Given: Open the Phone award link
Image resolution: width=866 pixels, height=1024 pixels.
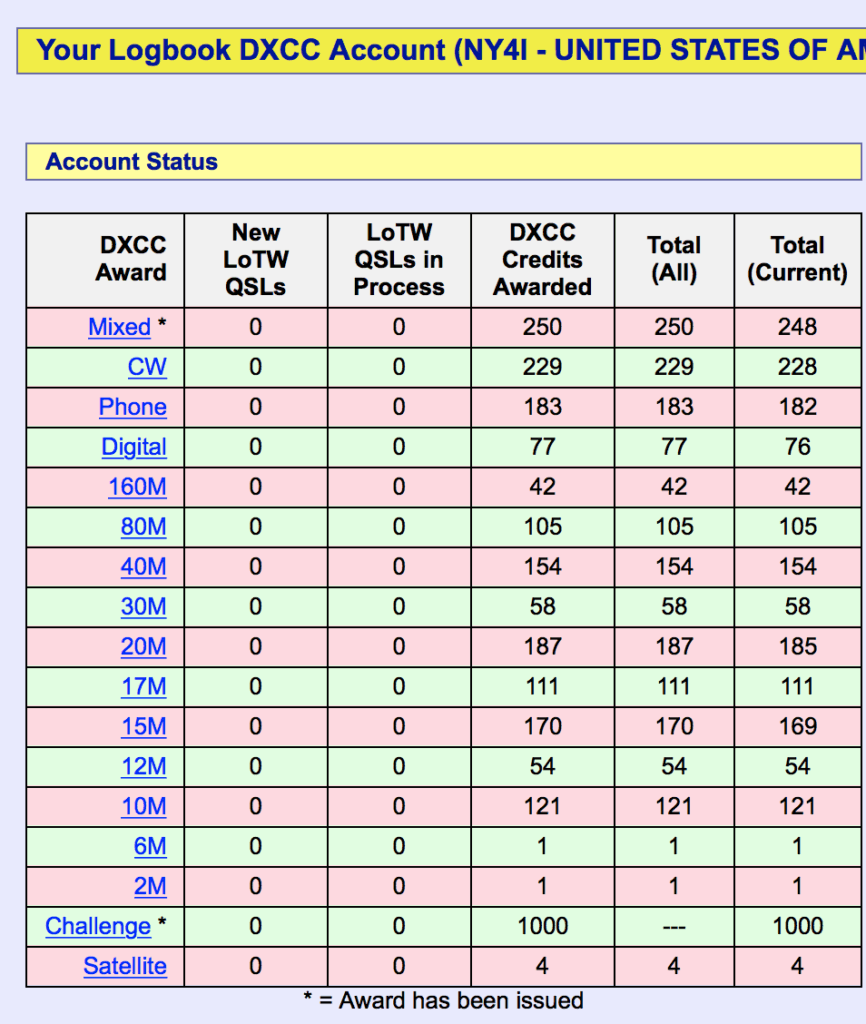Looking at the screenshot, I should pyautogui.click(x=133, y=407).
